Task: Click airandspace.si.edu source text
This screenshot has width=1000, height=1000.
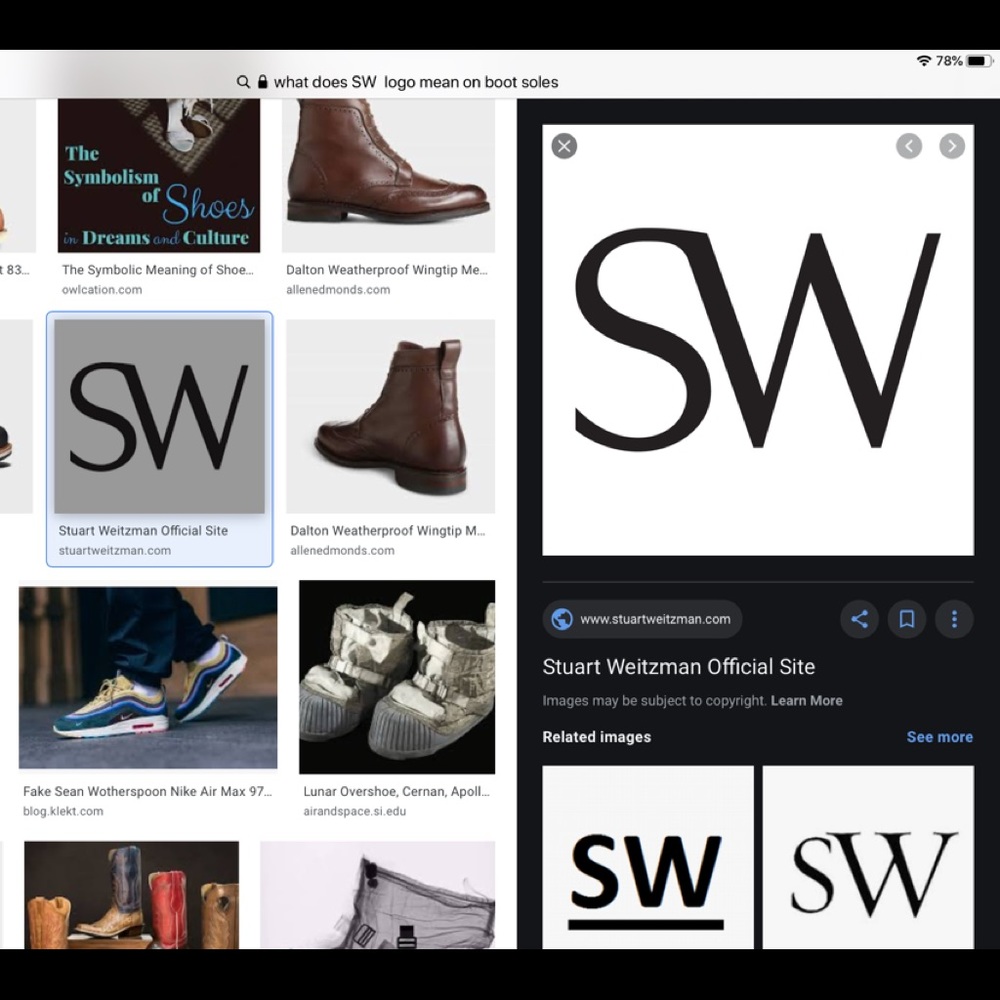Action: [x=355, y=811]
